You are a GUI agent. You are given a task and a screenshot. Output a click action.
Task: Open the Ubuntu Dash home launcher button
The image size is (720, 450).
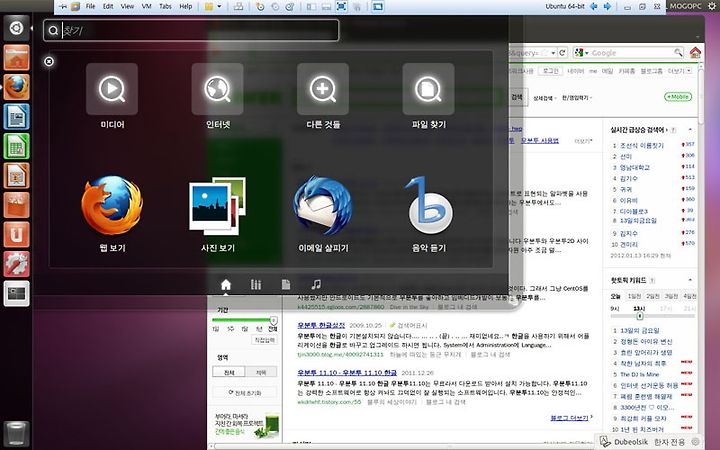17,28
